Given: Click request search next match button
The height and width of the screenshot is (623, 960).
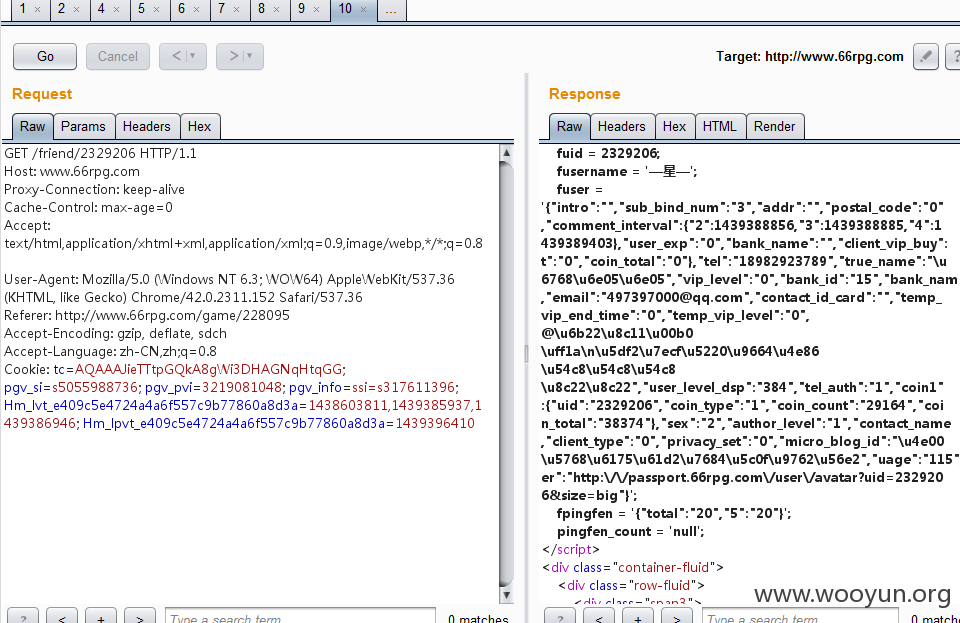Looking at the screenshot, I should point(140,617).
